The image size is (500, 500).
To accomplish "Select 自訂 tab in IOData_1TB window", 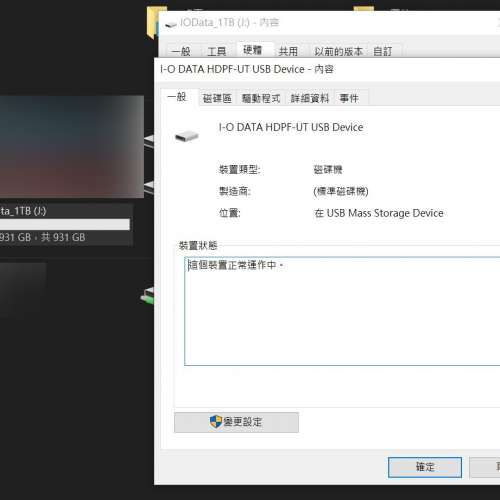I will [x=383, y=51].
